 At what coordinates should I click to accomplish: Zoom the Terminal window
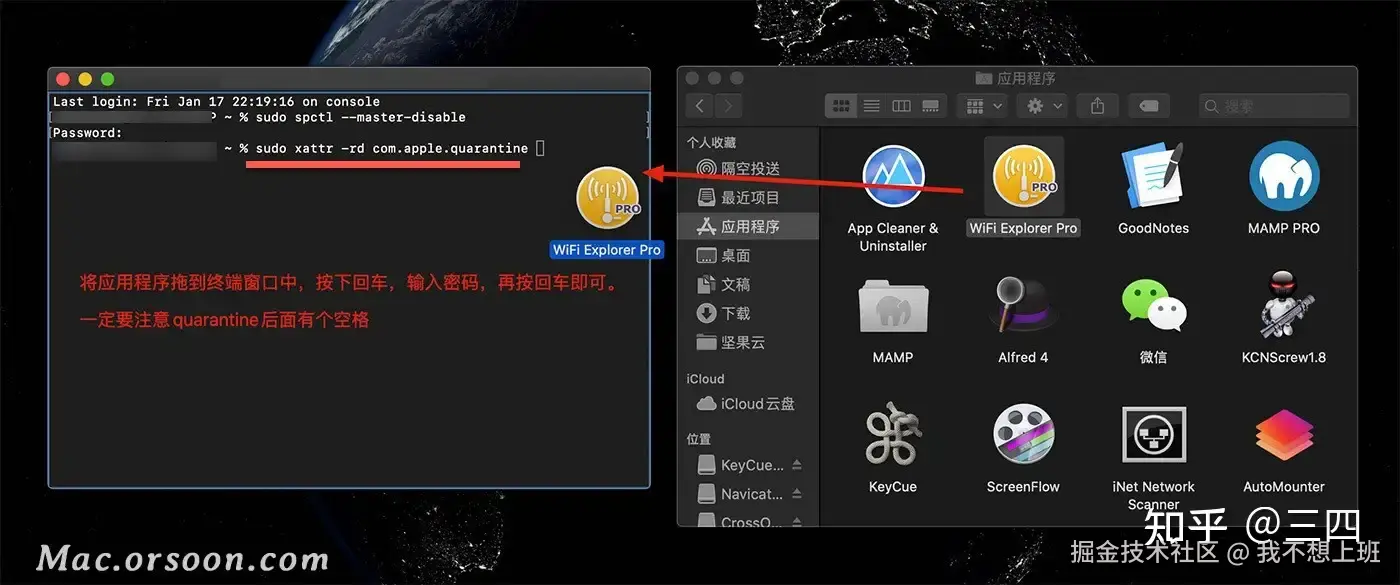(107, 79)
